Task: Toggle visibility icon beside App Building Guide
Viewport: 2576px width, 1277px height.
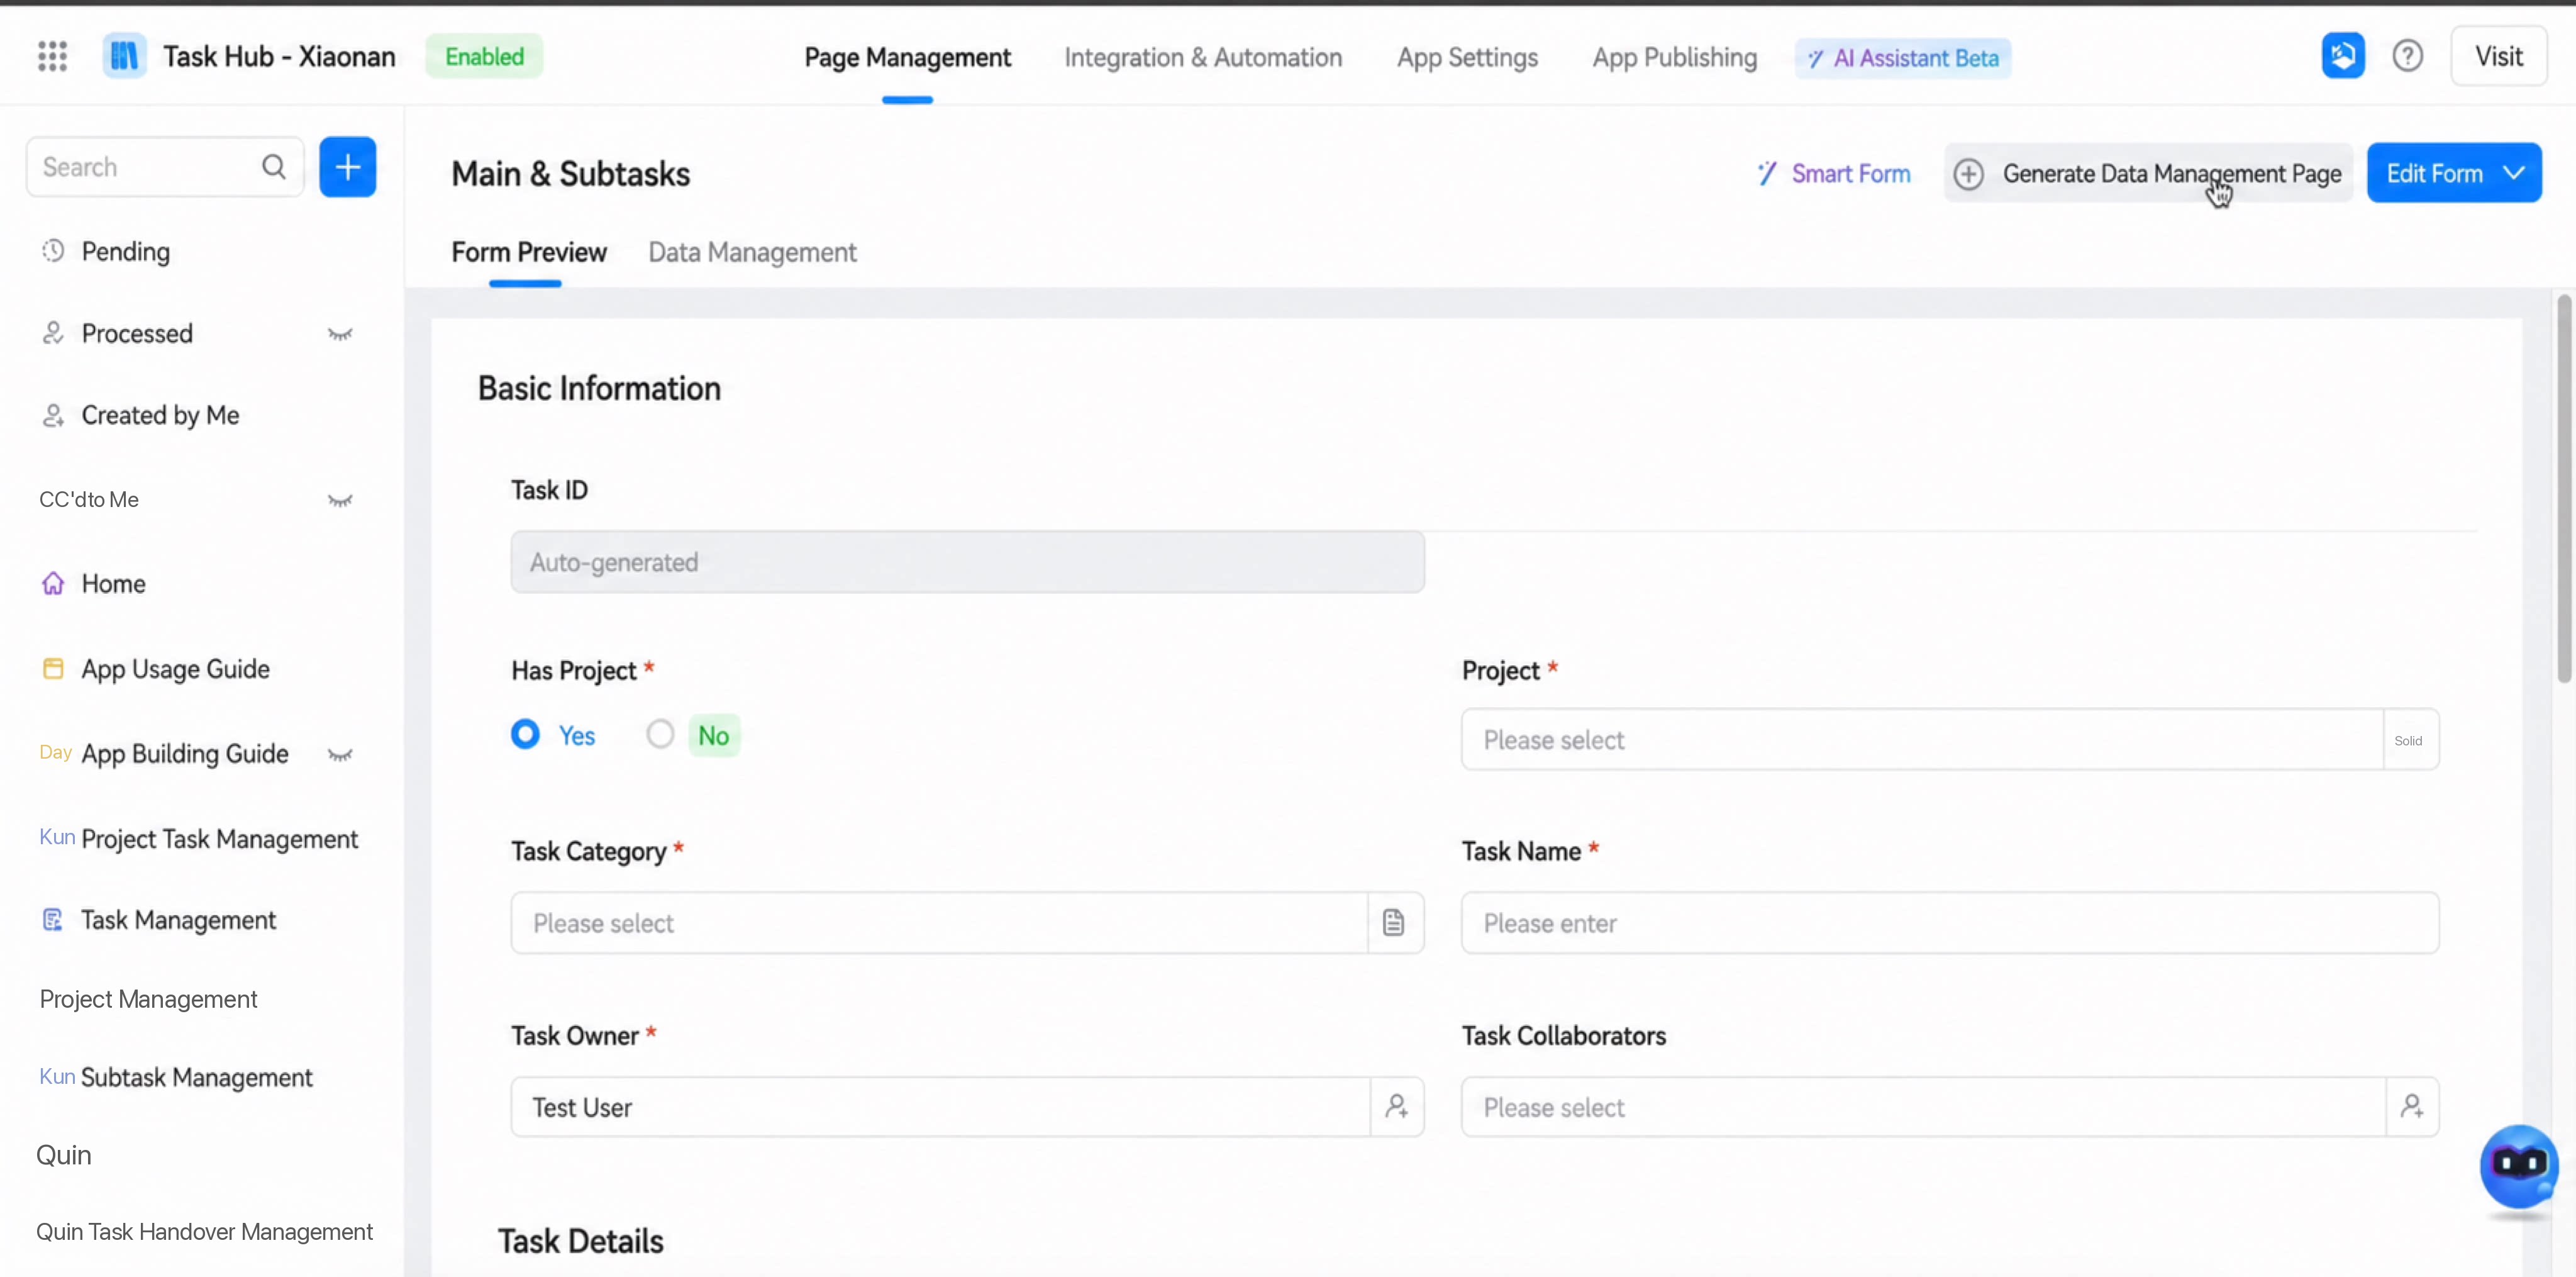Action: point(340,755)
